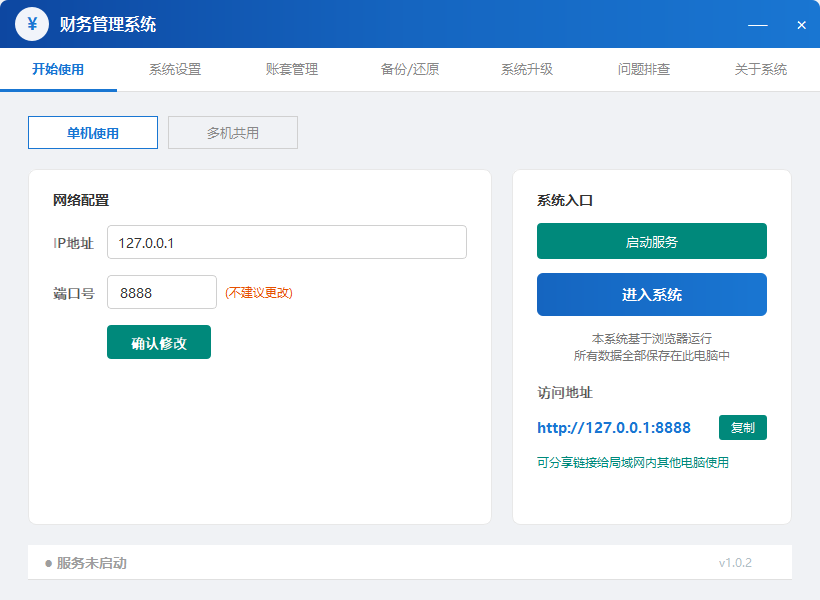Screen dimensions: 820x600
Task: Switch to 多机共用 mode
Action: point(233,132)
